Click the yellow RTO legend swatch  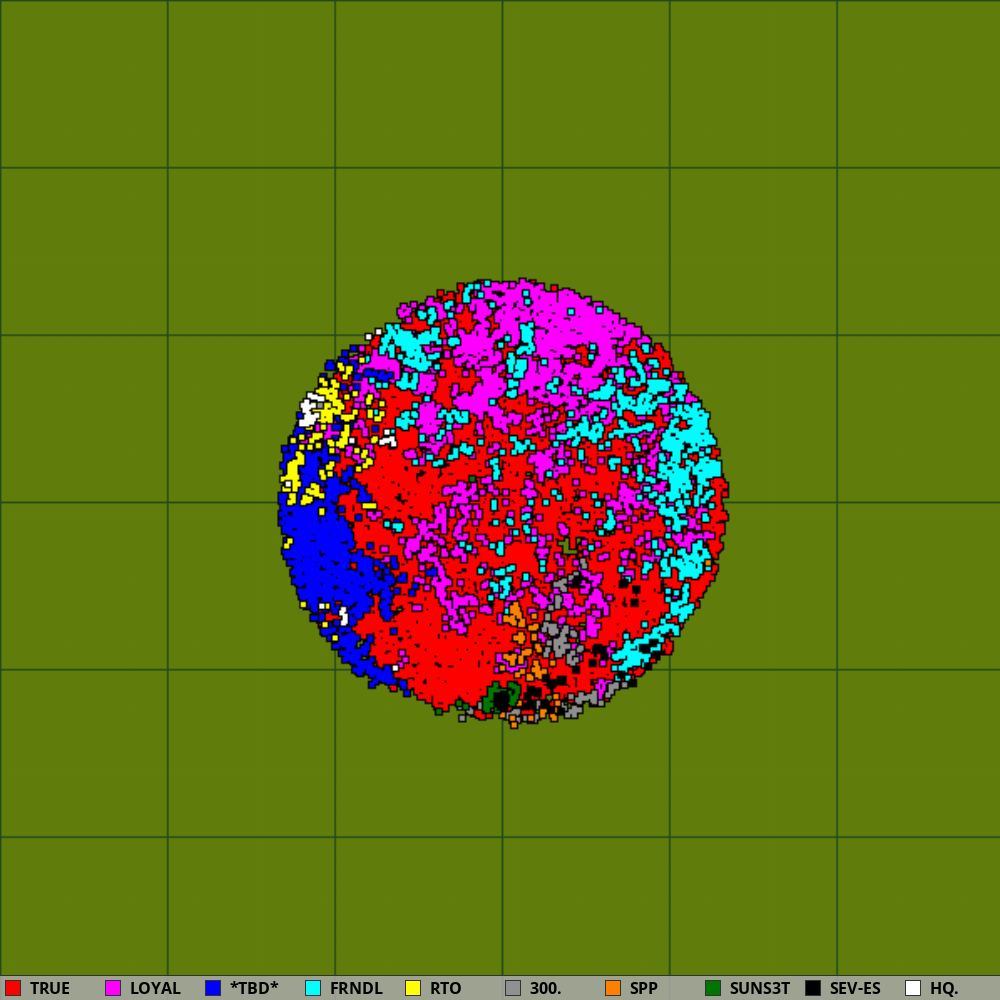(413, 988)
